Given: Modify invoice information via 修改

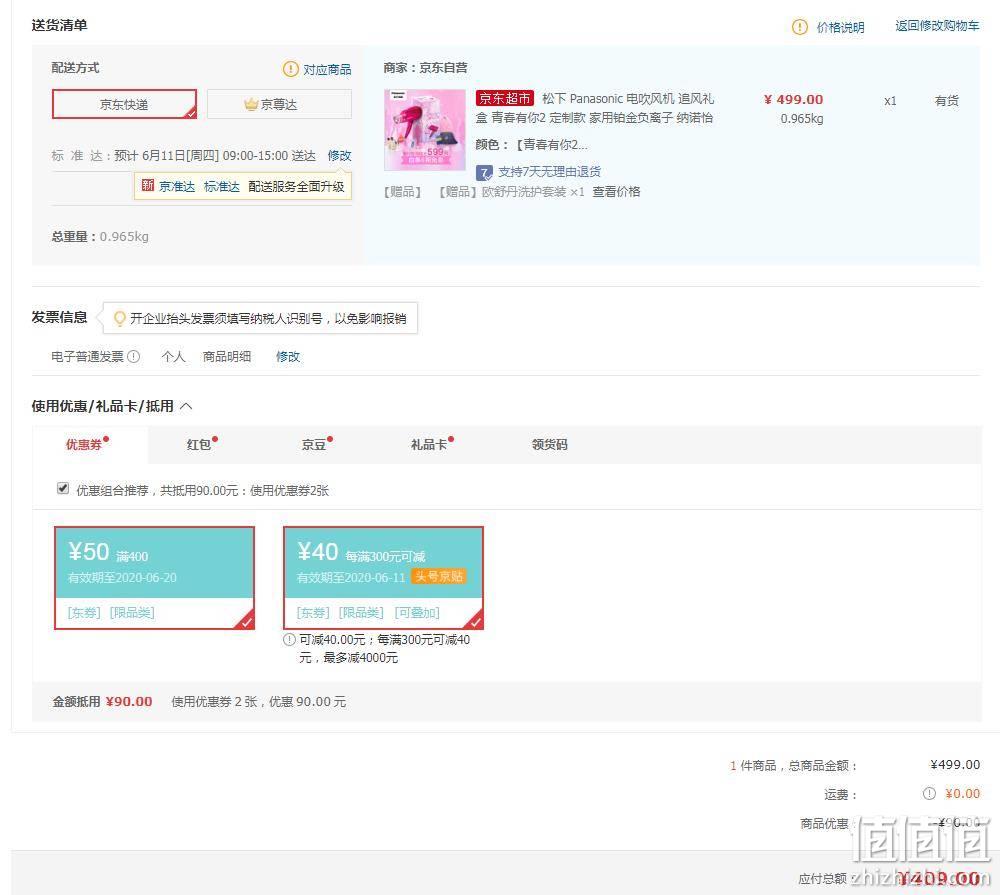Looking at the screenshot, I should tap(288, 357).
